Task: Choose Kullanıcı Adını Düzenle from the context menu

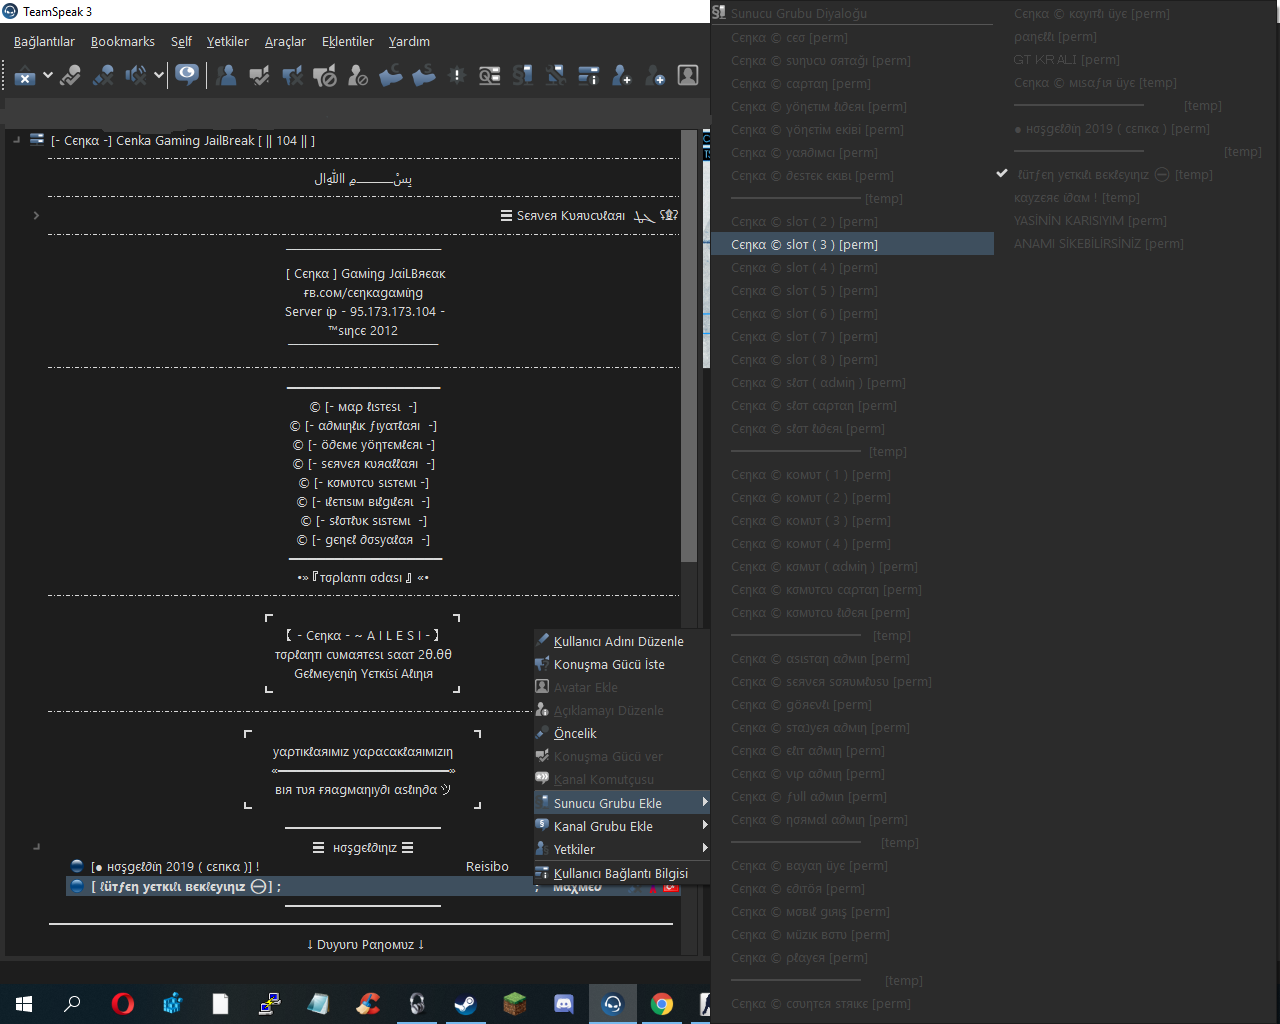Action: pyautogui.click(x=622, y=641)
